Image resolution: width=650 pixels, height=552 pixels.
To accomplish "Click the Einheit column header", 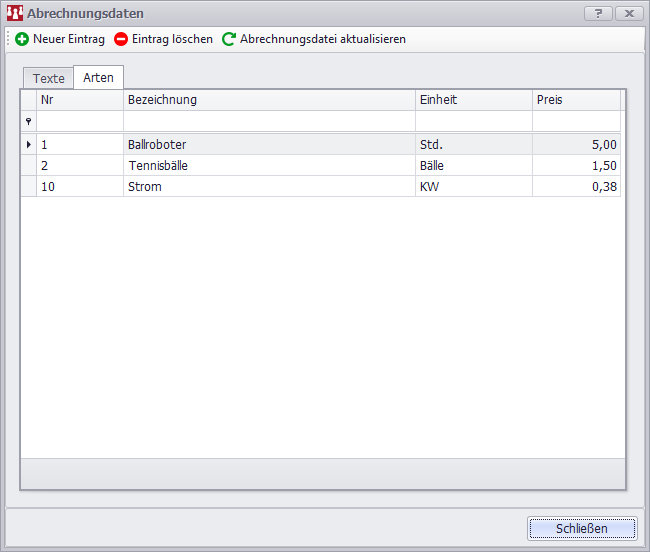I will 473,100.
